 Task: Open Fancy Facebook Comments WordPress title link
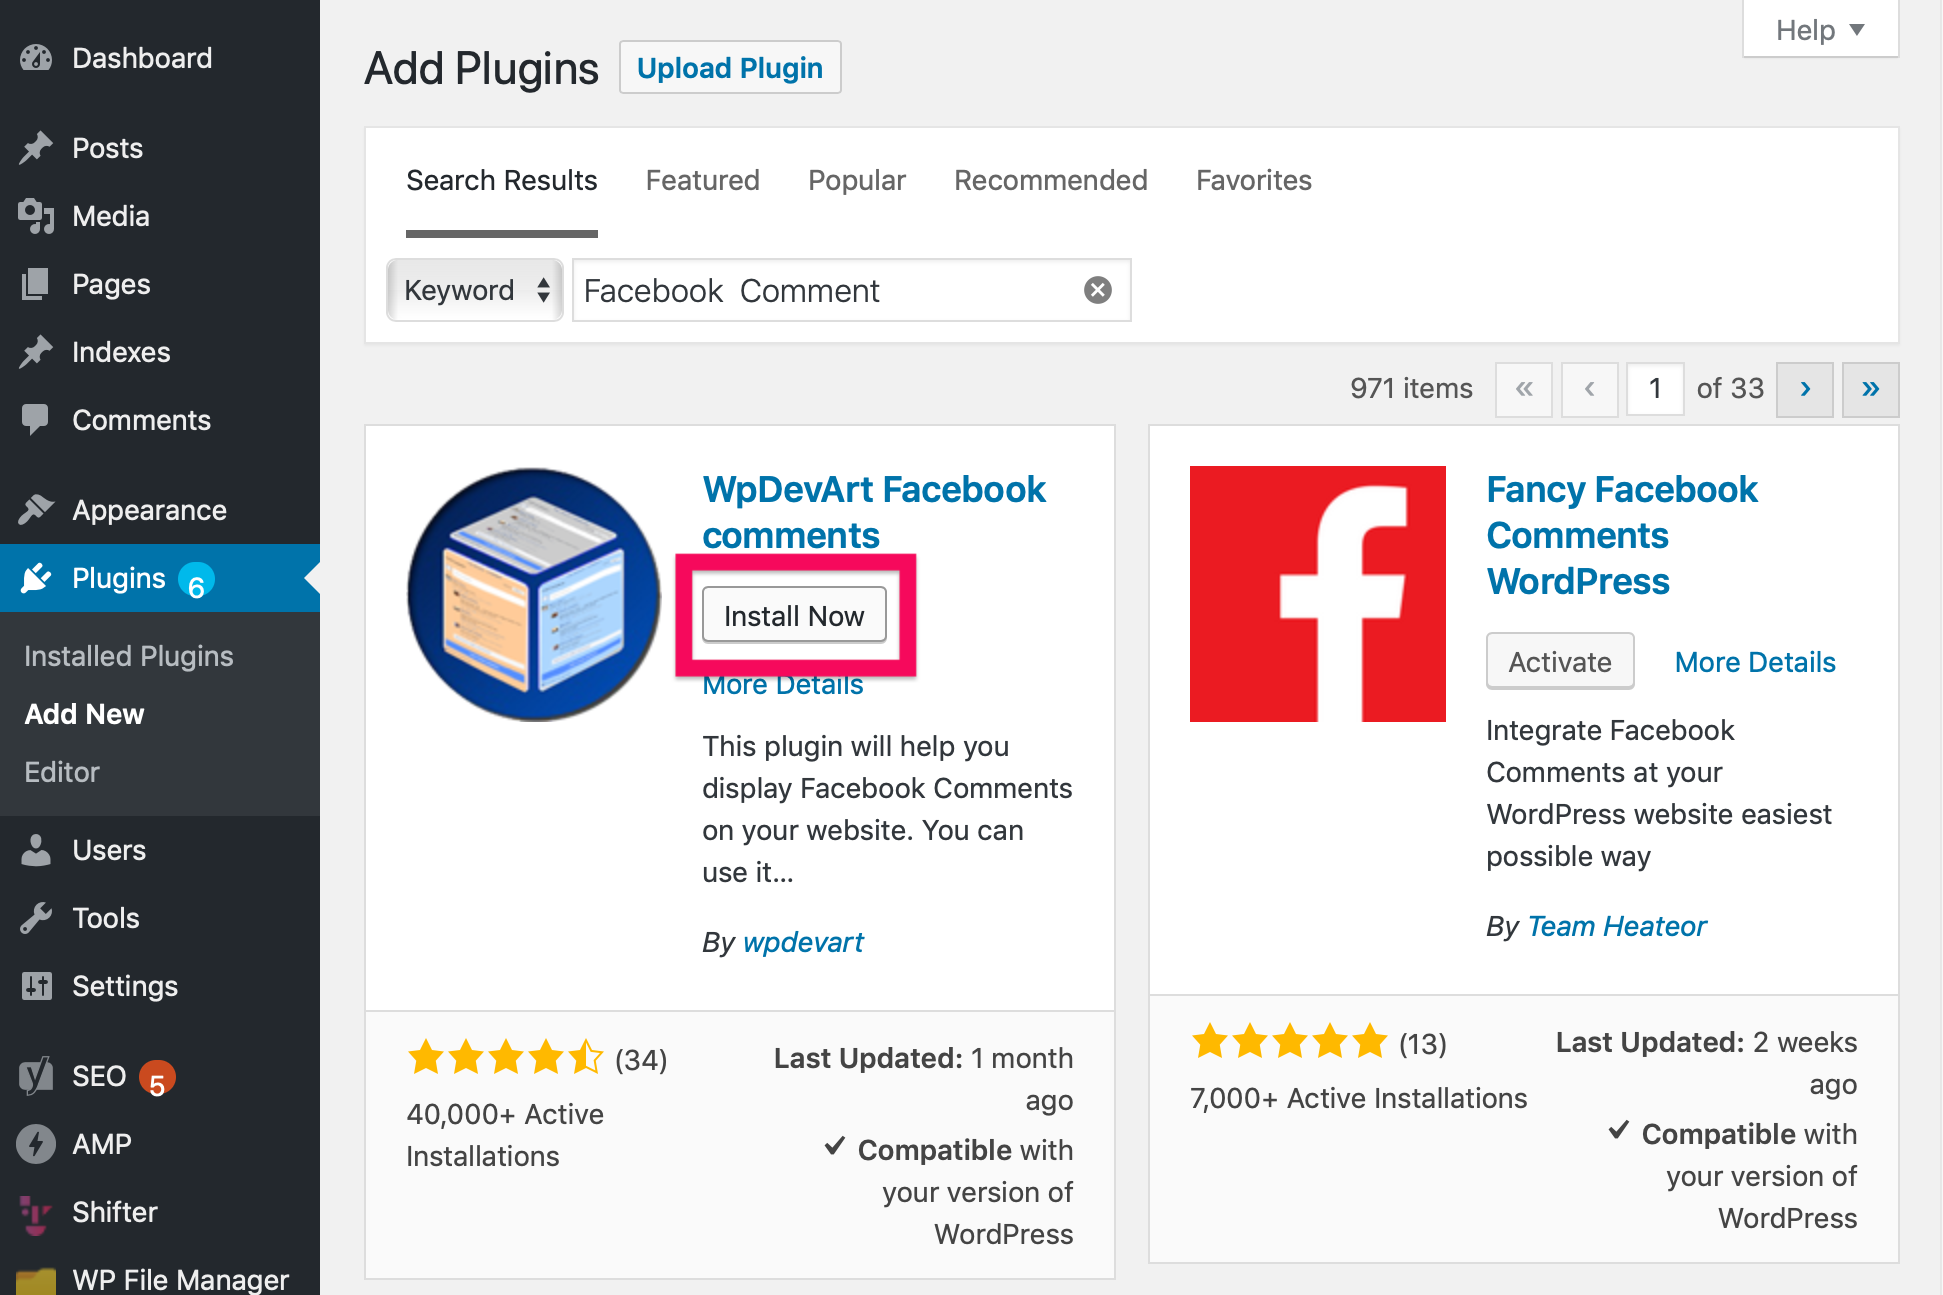(1622, 535)
